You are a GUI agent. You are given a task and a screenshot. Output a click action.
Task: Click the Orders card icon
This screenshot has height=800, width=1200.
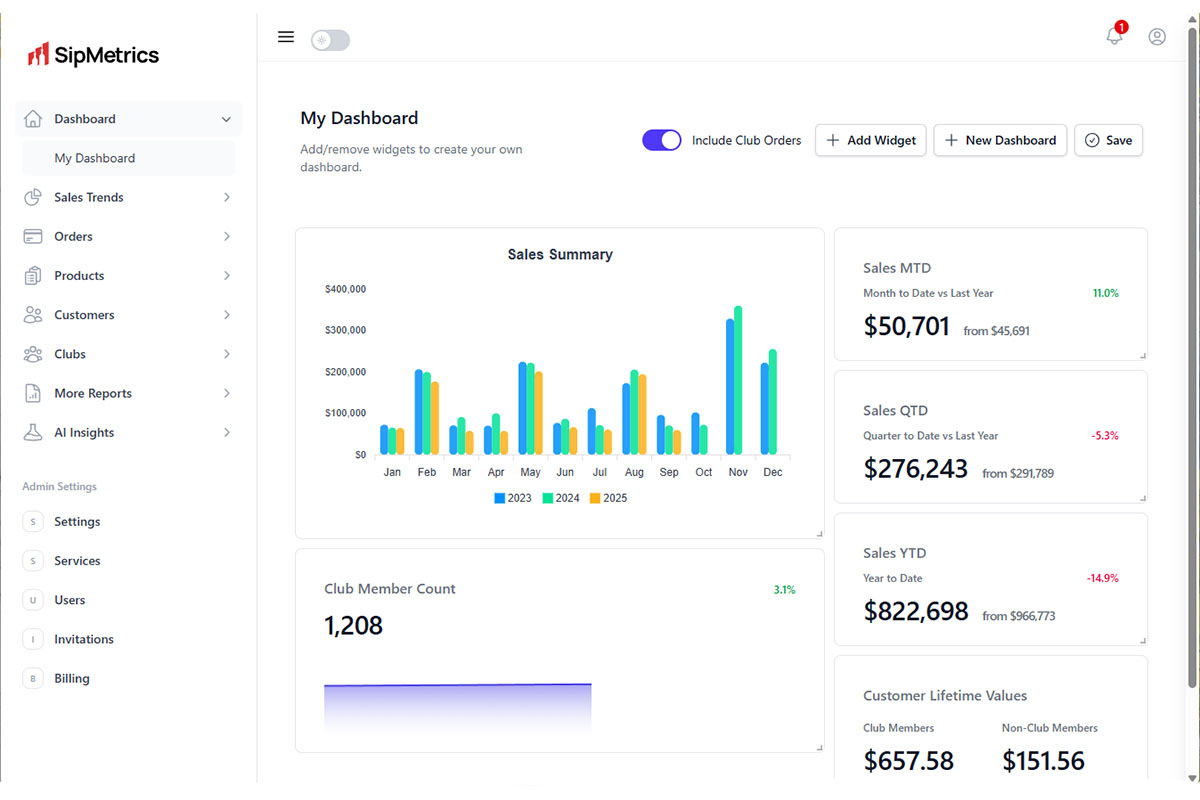(x=33, y=237)
